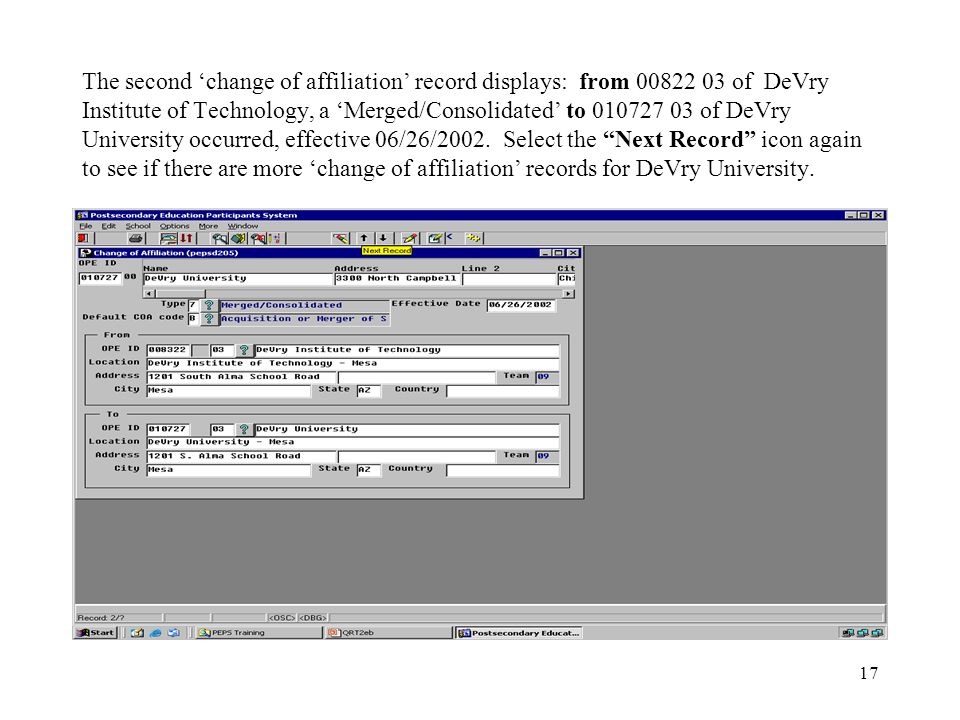Click From institution name DeVry Institute of Technology
Viewport: 960px width, 720px height.
(x=407, y=350)
